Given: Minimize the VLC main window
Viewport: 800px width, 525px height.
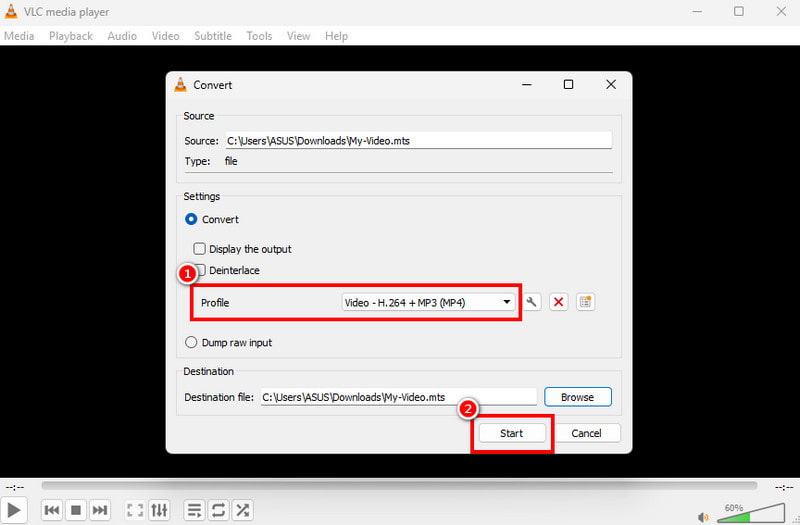Looking at the screenshot, I should click(x=697, y=11).
